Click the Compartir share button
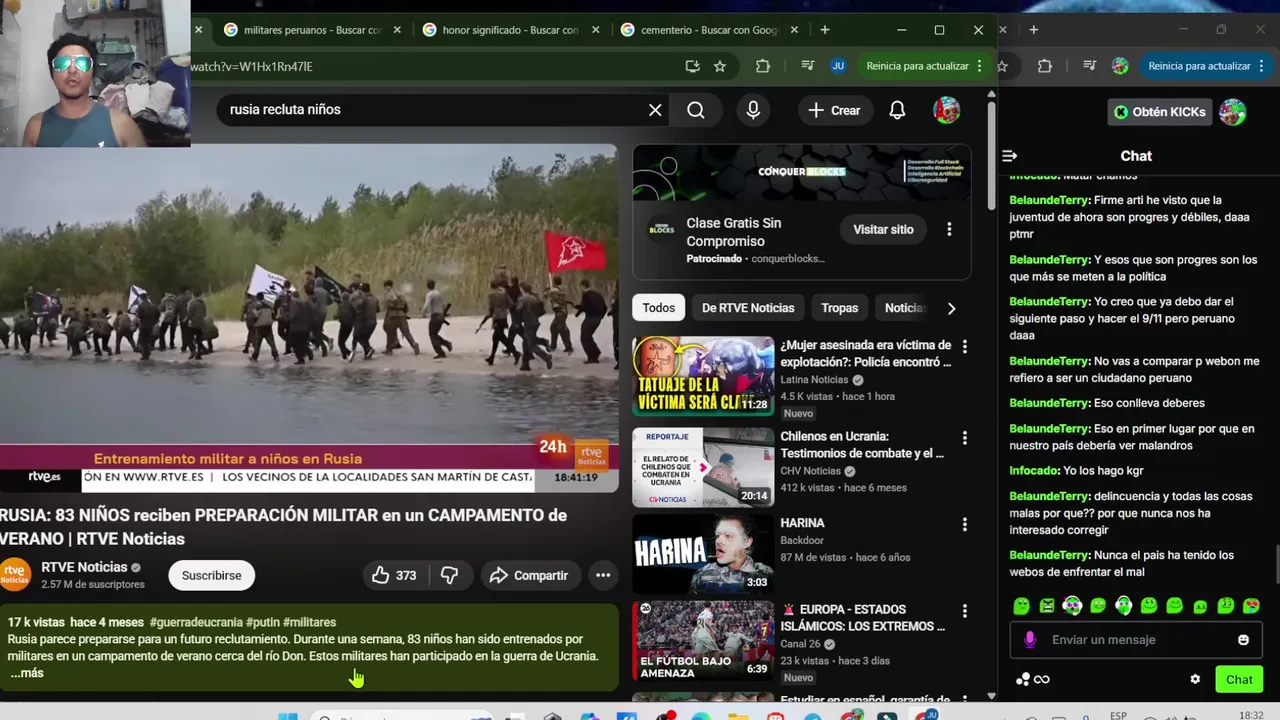Image resolution: width=1280 pixels, height=720 pixels. [530, 575]
